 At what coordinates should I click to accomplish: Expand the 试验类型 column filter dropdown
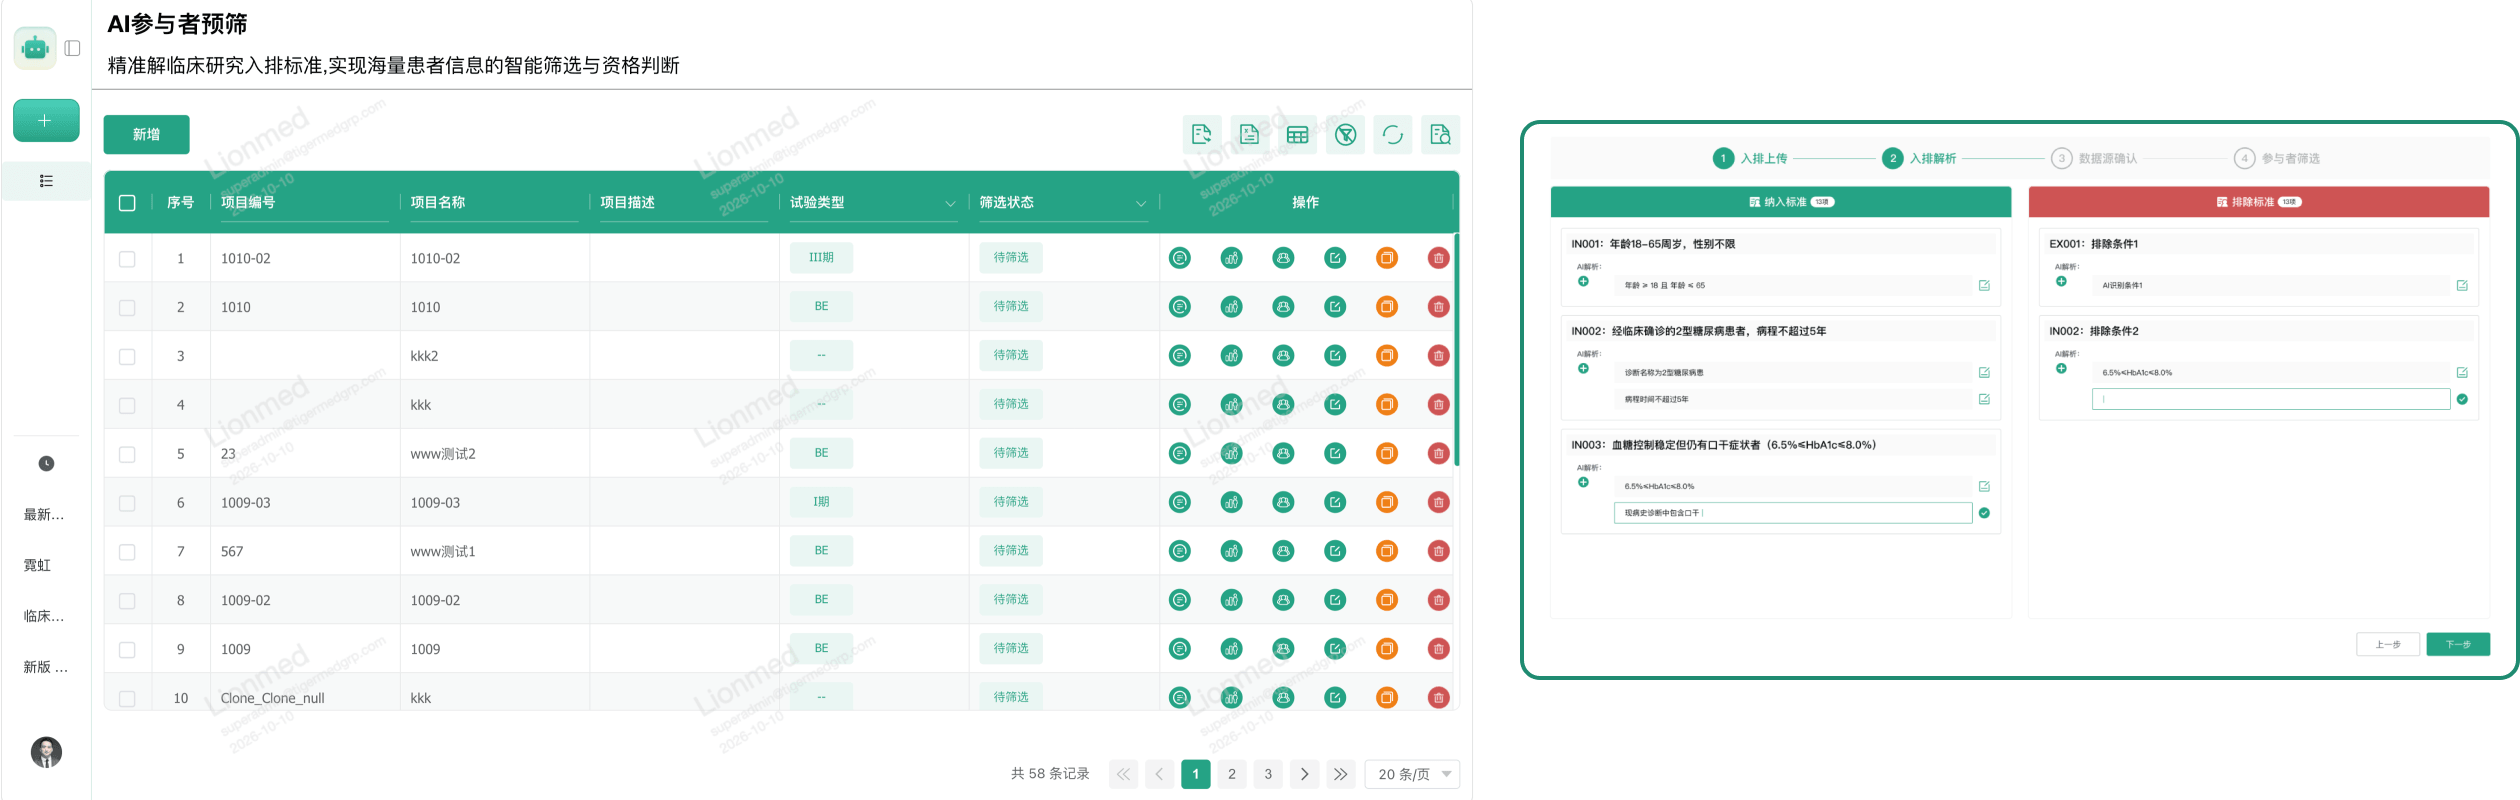[950, 204]
